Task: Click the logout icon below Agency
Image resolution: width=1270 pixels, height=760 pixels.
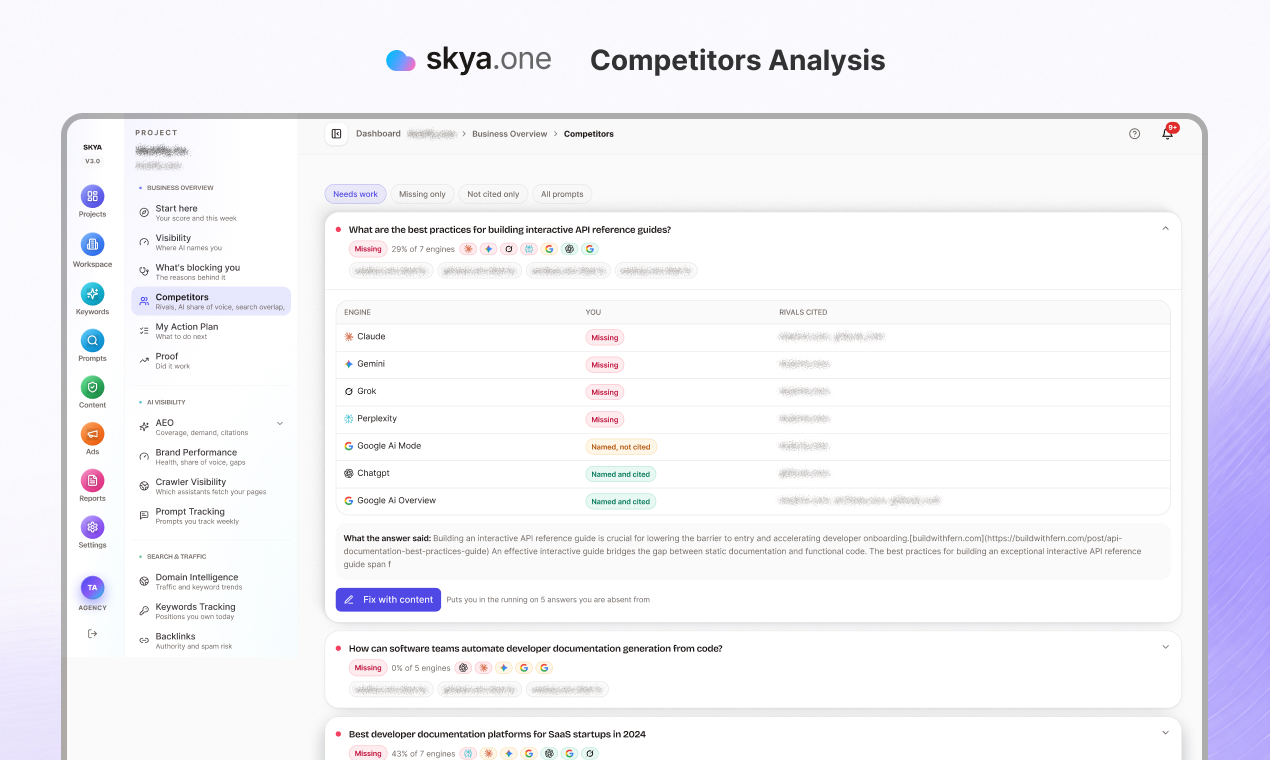Action: click(92, 633)
